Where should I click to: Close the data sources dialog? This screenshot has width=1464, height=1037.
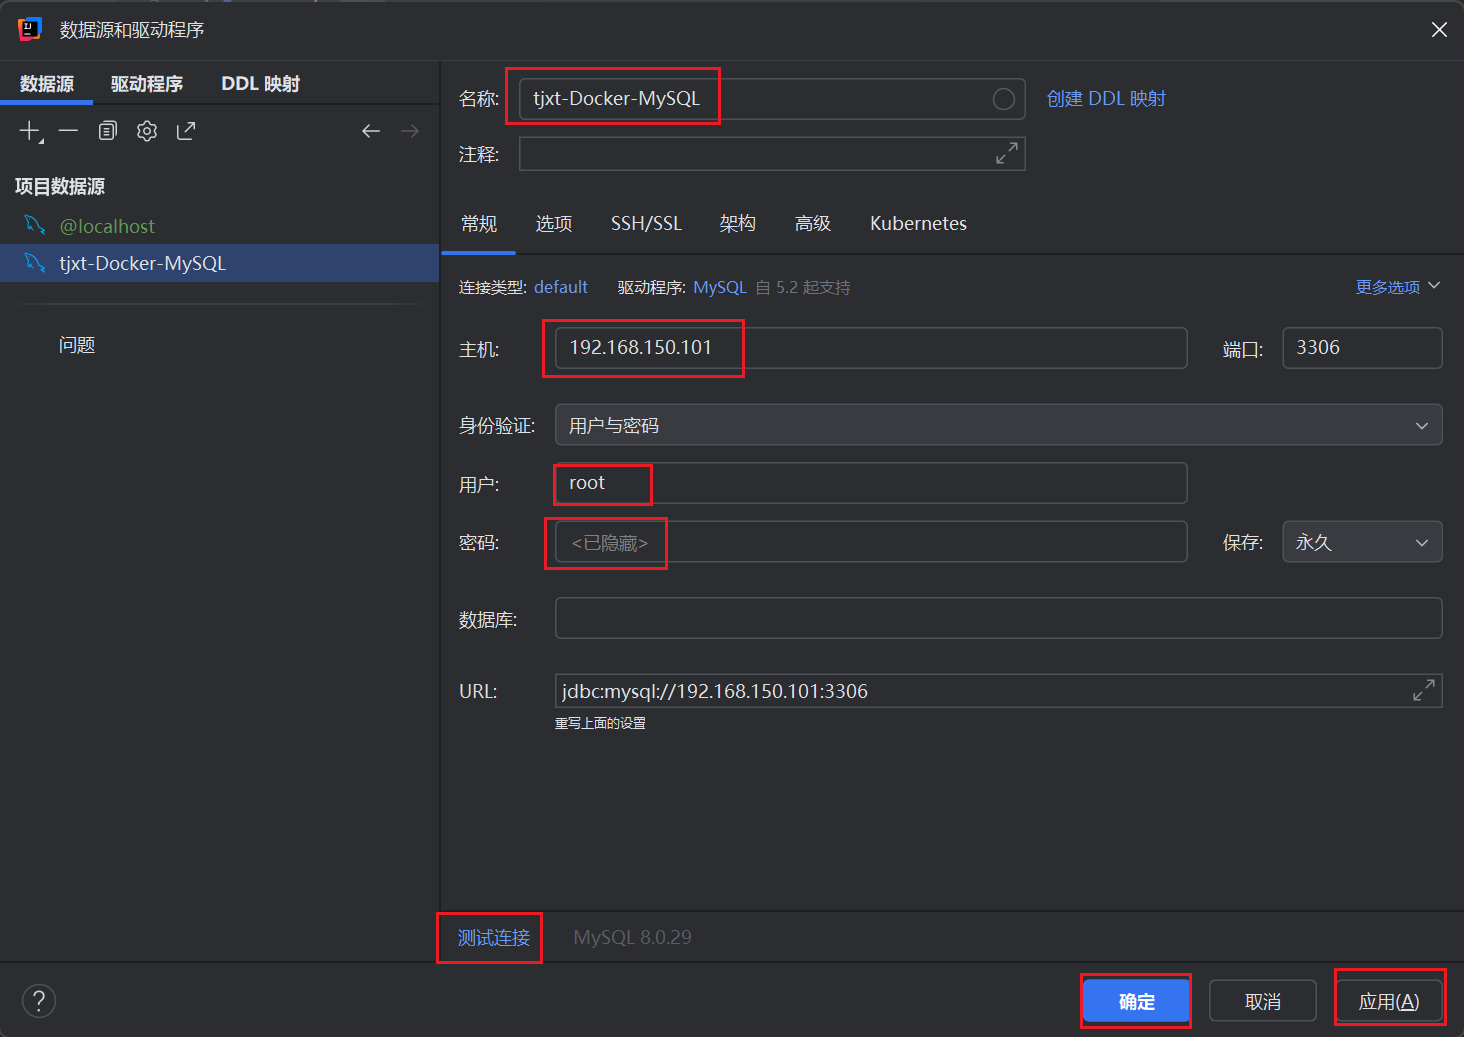tap(1439, 30)
